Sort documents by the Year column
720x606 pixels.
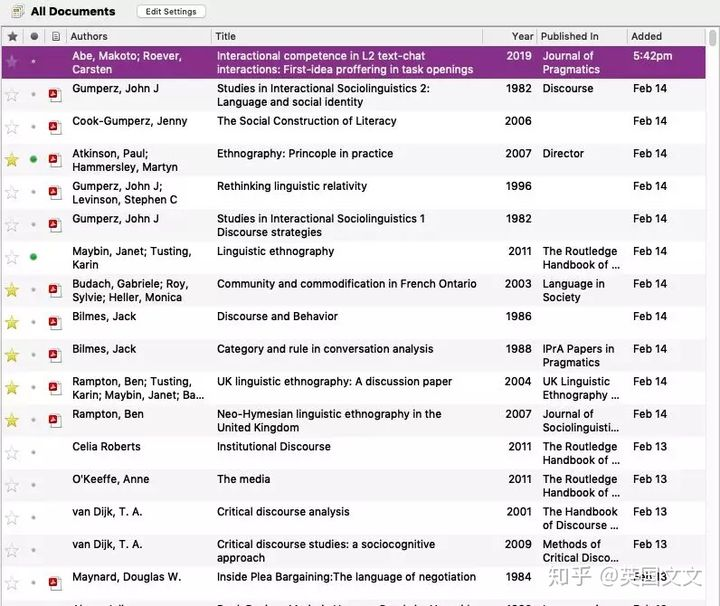click(x=523, y=36)
